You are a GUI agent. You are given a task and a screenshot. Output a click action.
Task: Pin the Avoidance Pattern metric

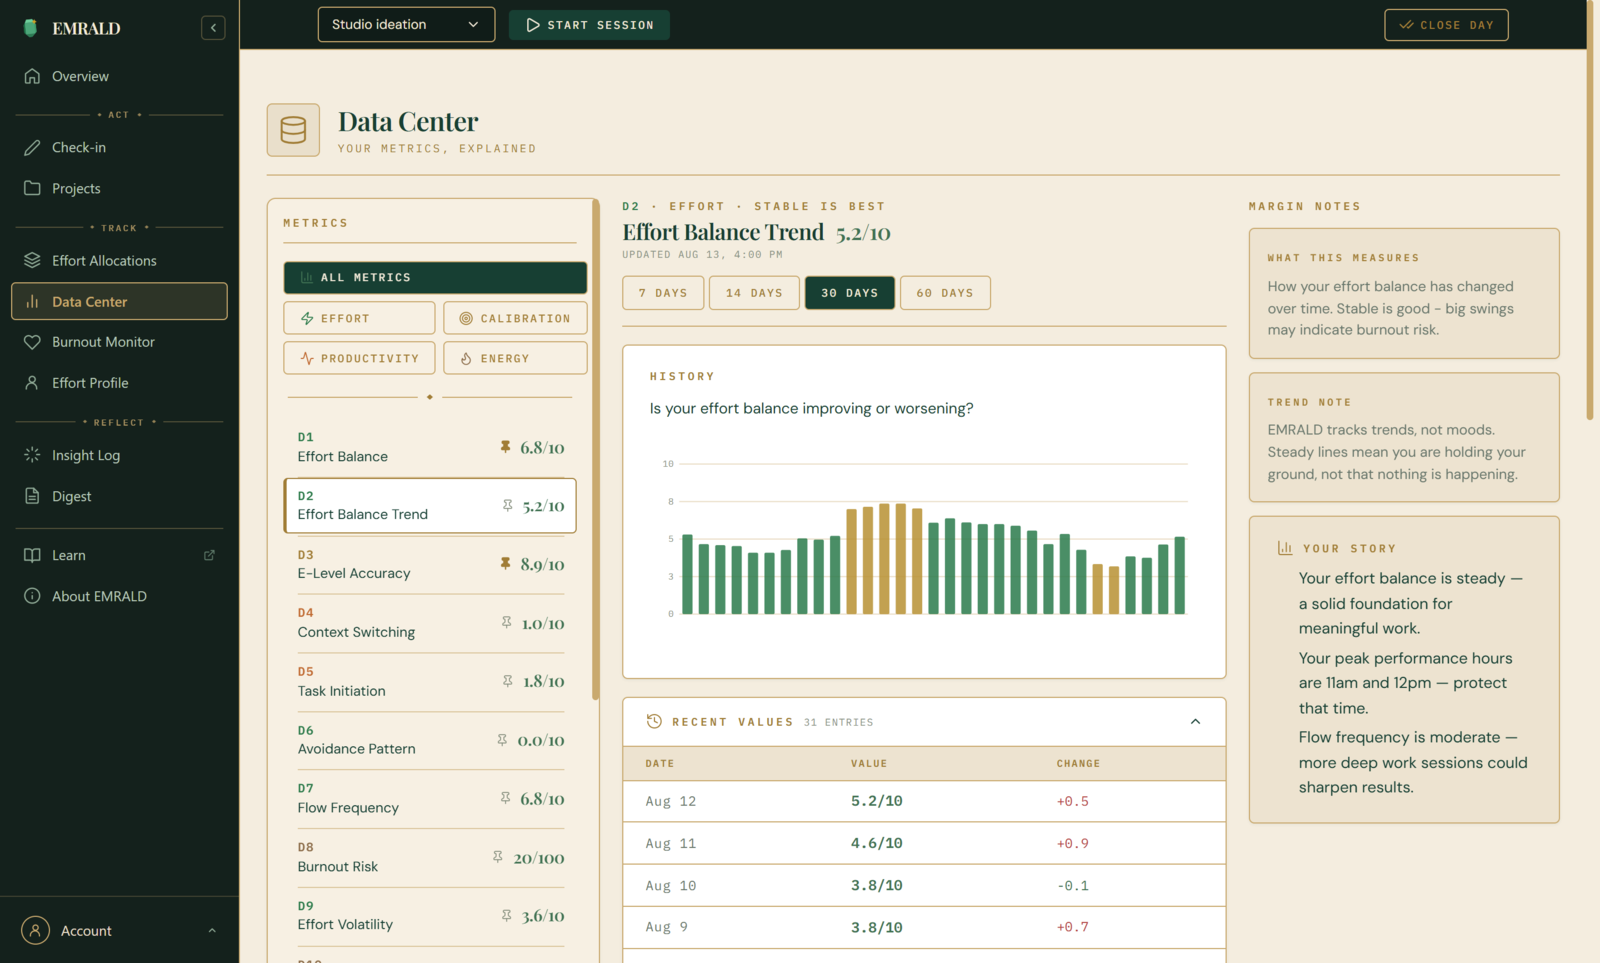[502, 740]
